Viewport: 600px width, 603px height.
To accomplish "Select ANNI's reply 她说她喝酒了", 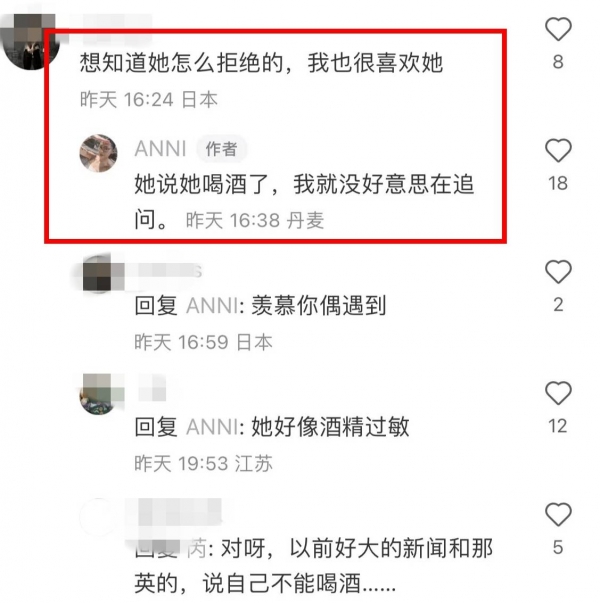I will coord(304,201).
